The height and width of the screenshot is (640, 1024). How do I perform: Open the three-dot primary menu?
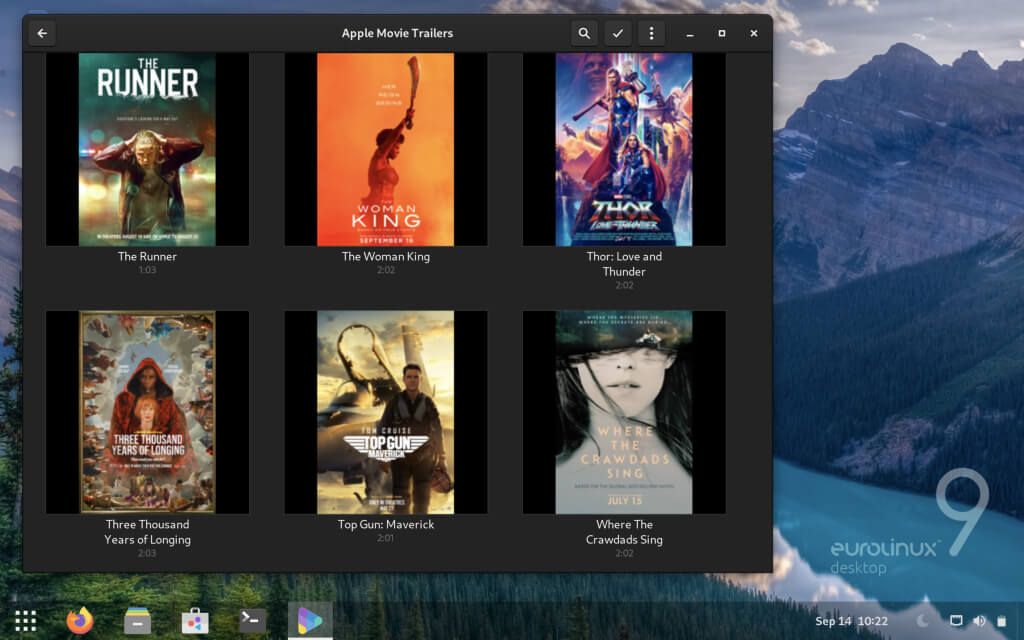651,32
